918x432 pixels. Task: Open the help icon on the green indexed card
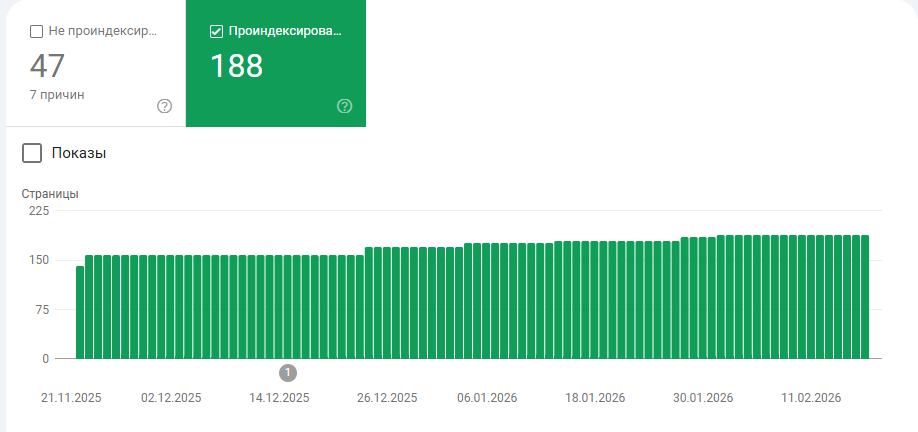pyautogui.click(x=345, y=106)
